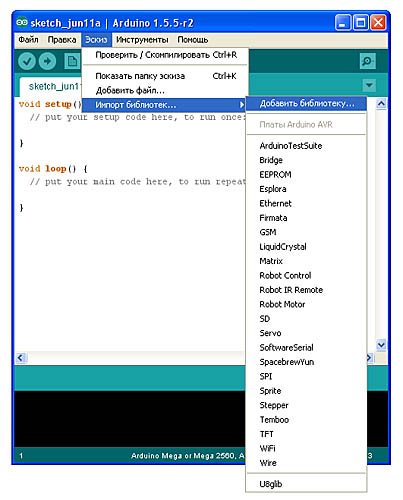Viewport: 403px width, 500px height.
Task: Select the Robot IR Remote library
Action: pos(306,290)
